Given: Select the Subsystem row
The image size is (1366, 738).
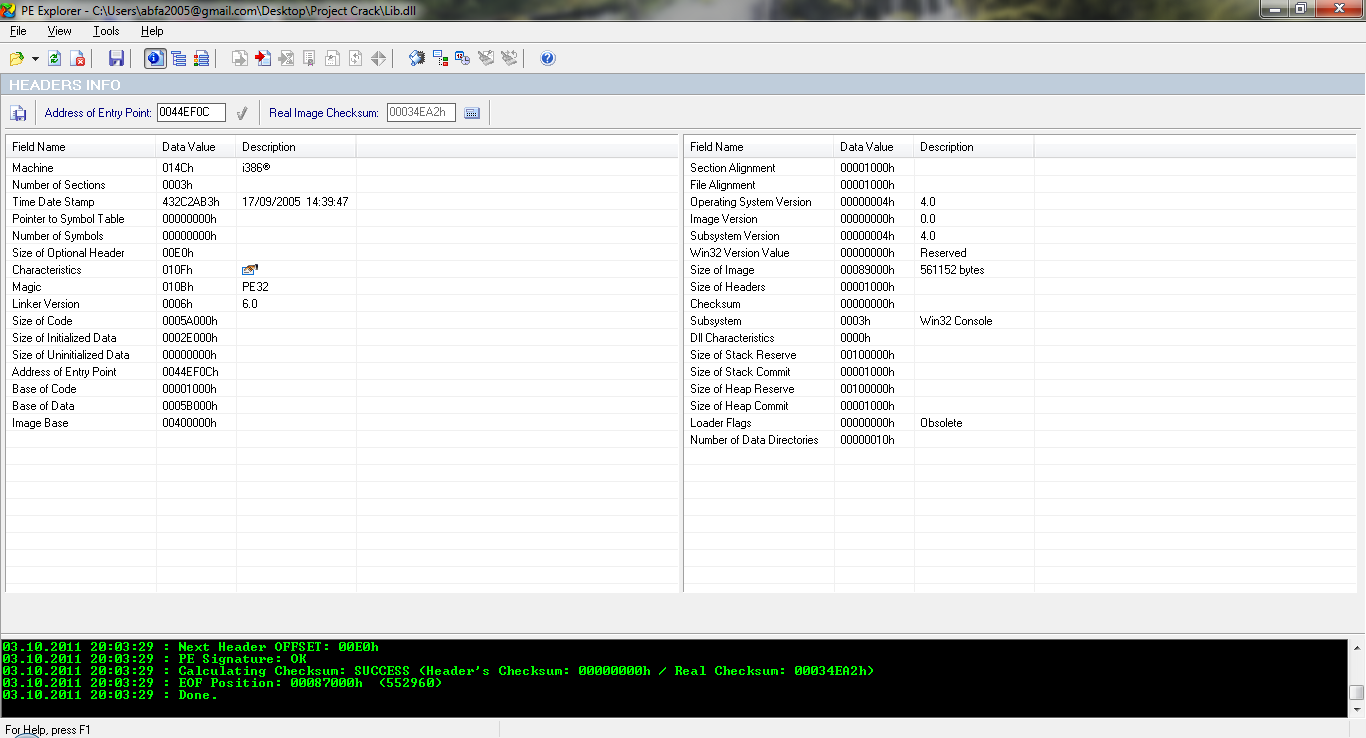Looking at the screenshot, I should pyautogui.click(x=1020, y=321).
